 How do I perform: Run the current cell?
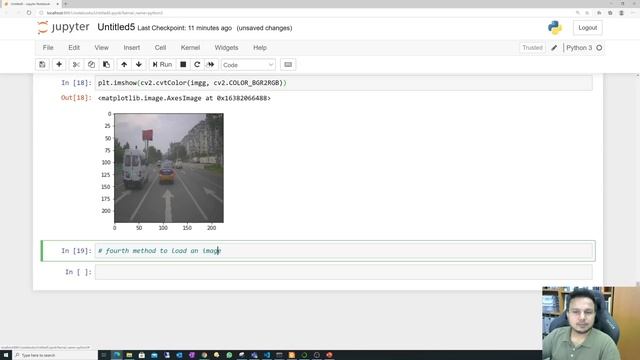(x=162, y=64)
